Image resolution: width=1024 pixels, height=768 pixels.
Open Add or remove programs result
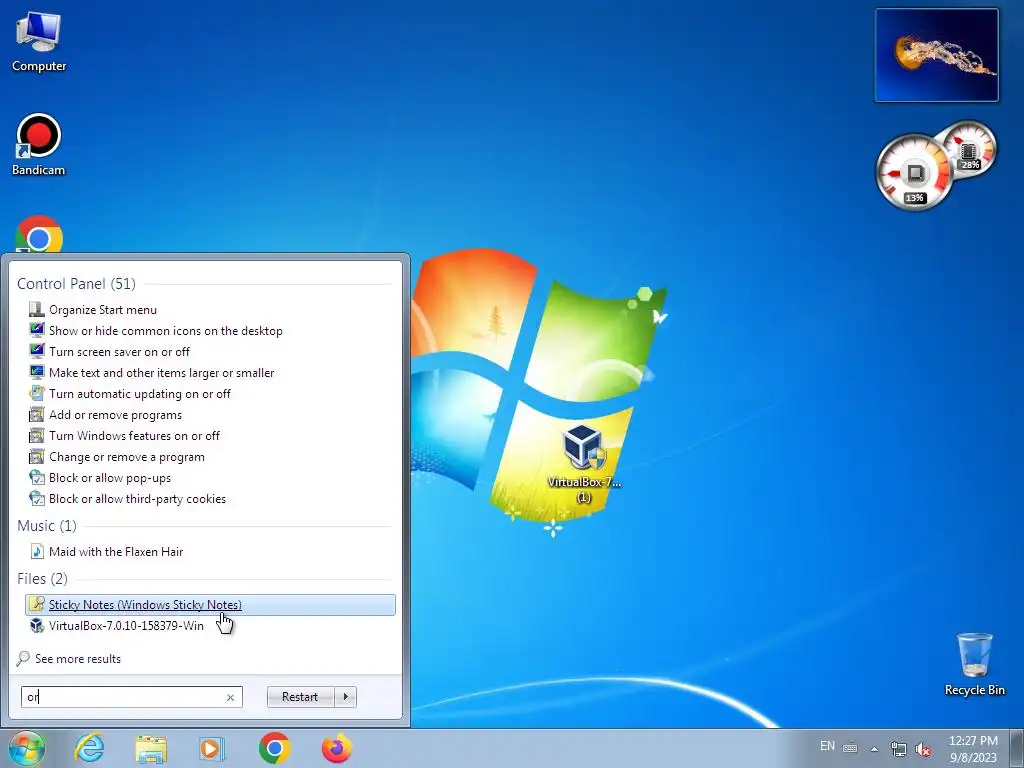[210, 415]
